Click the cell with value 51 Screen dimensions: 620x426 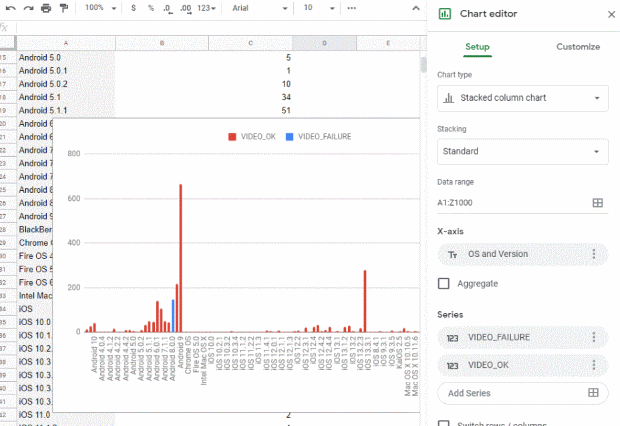tap(250, 110)
